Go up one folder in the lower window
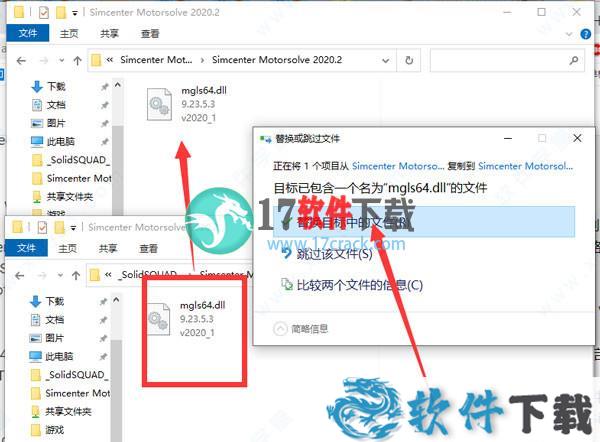Screen dimensions: 600x442 pyautogui.click(x=76, y=276)
